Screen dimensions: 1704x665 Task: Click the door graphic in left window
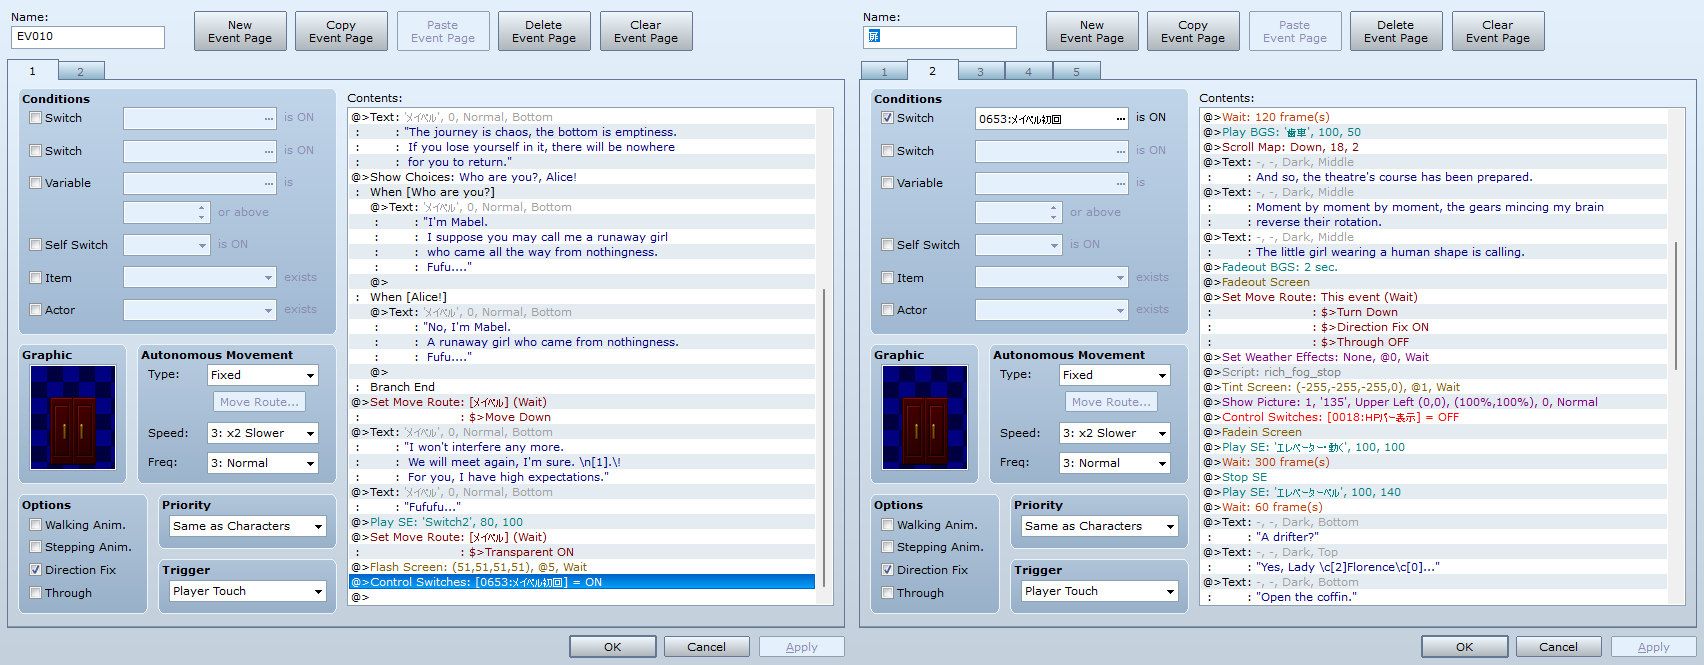[x=73, y=417]
